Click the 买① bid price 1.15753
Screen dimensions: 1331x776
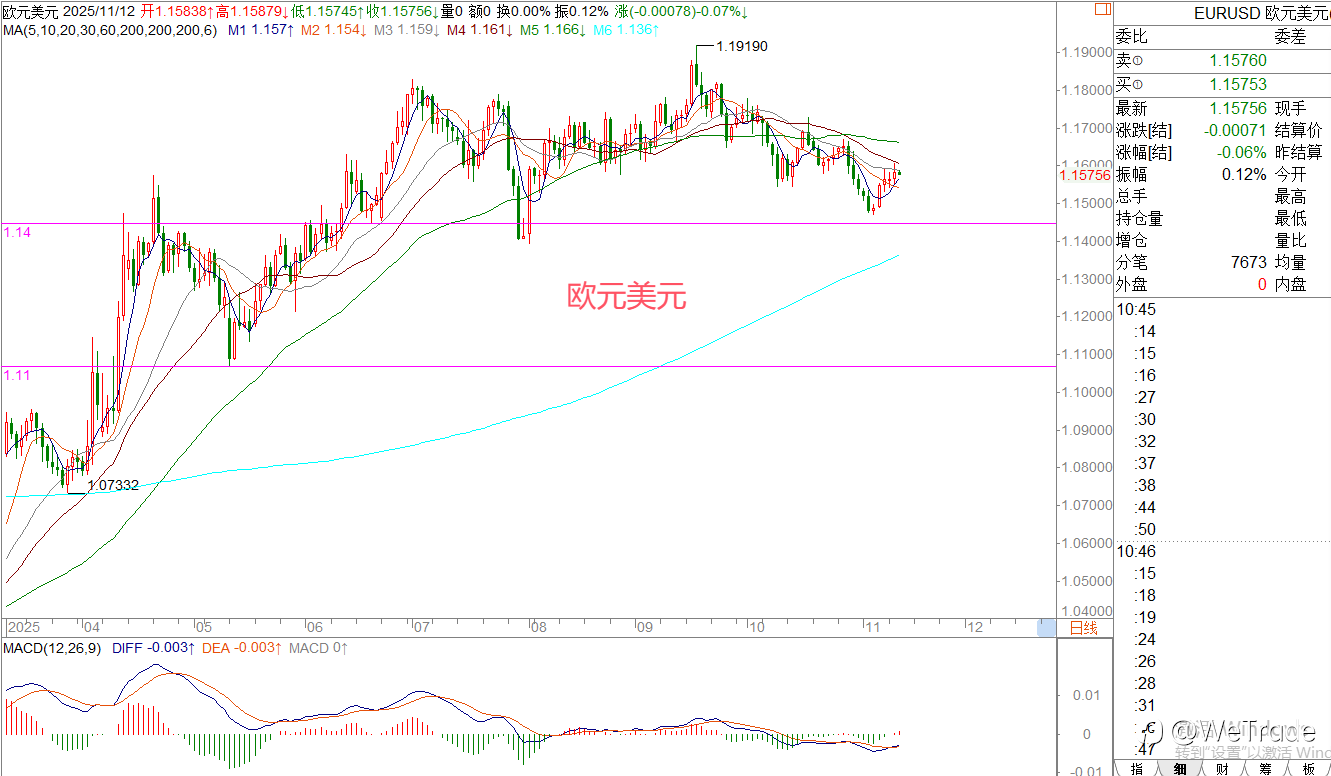(x=1237, y=85)
